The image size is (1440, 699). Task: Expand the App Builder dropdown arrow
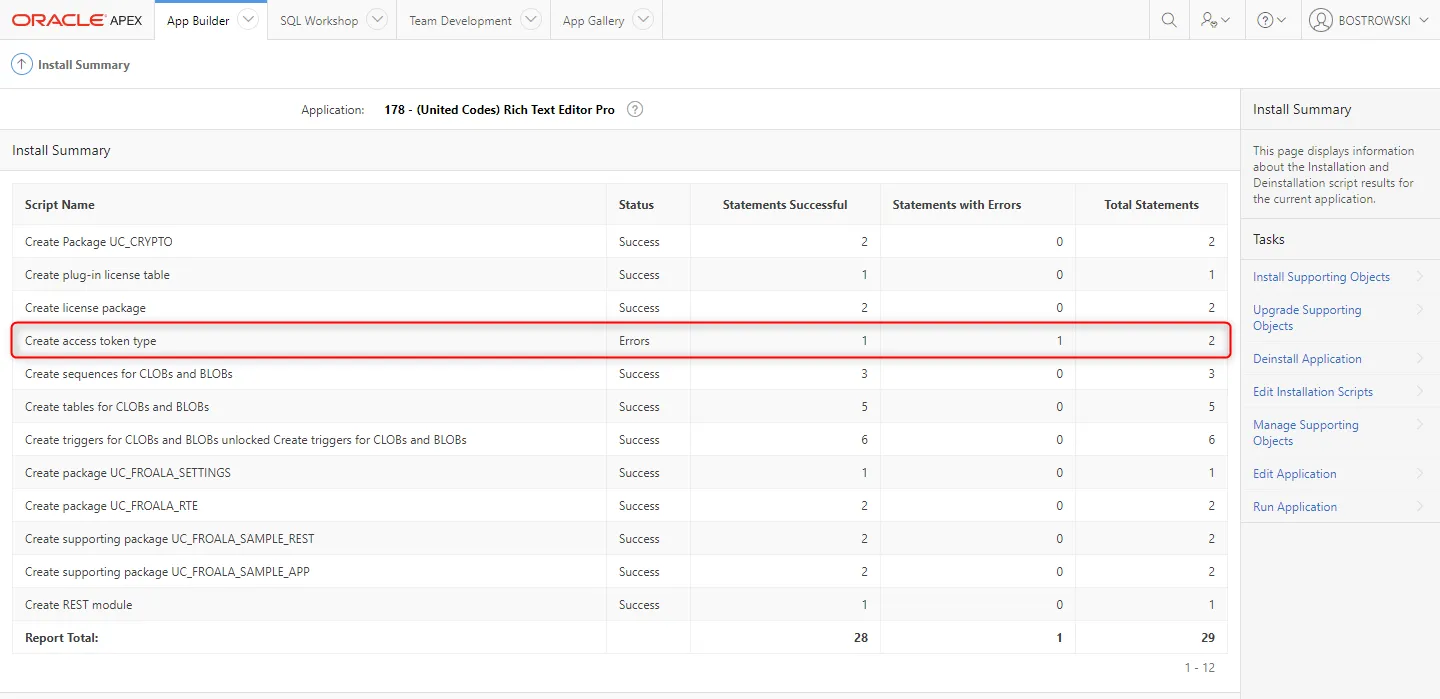pyautogui.click(x=248, y=20)
